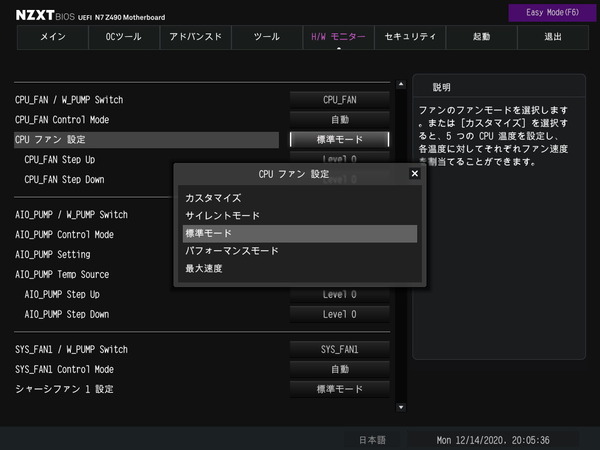Change CPU_FAN Control Mode 自動 value
The width and height of the screenshot is (600, 450).
coord(339,119)
